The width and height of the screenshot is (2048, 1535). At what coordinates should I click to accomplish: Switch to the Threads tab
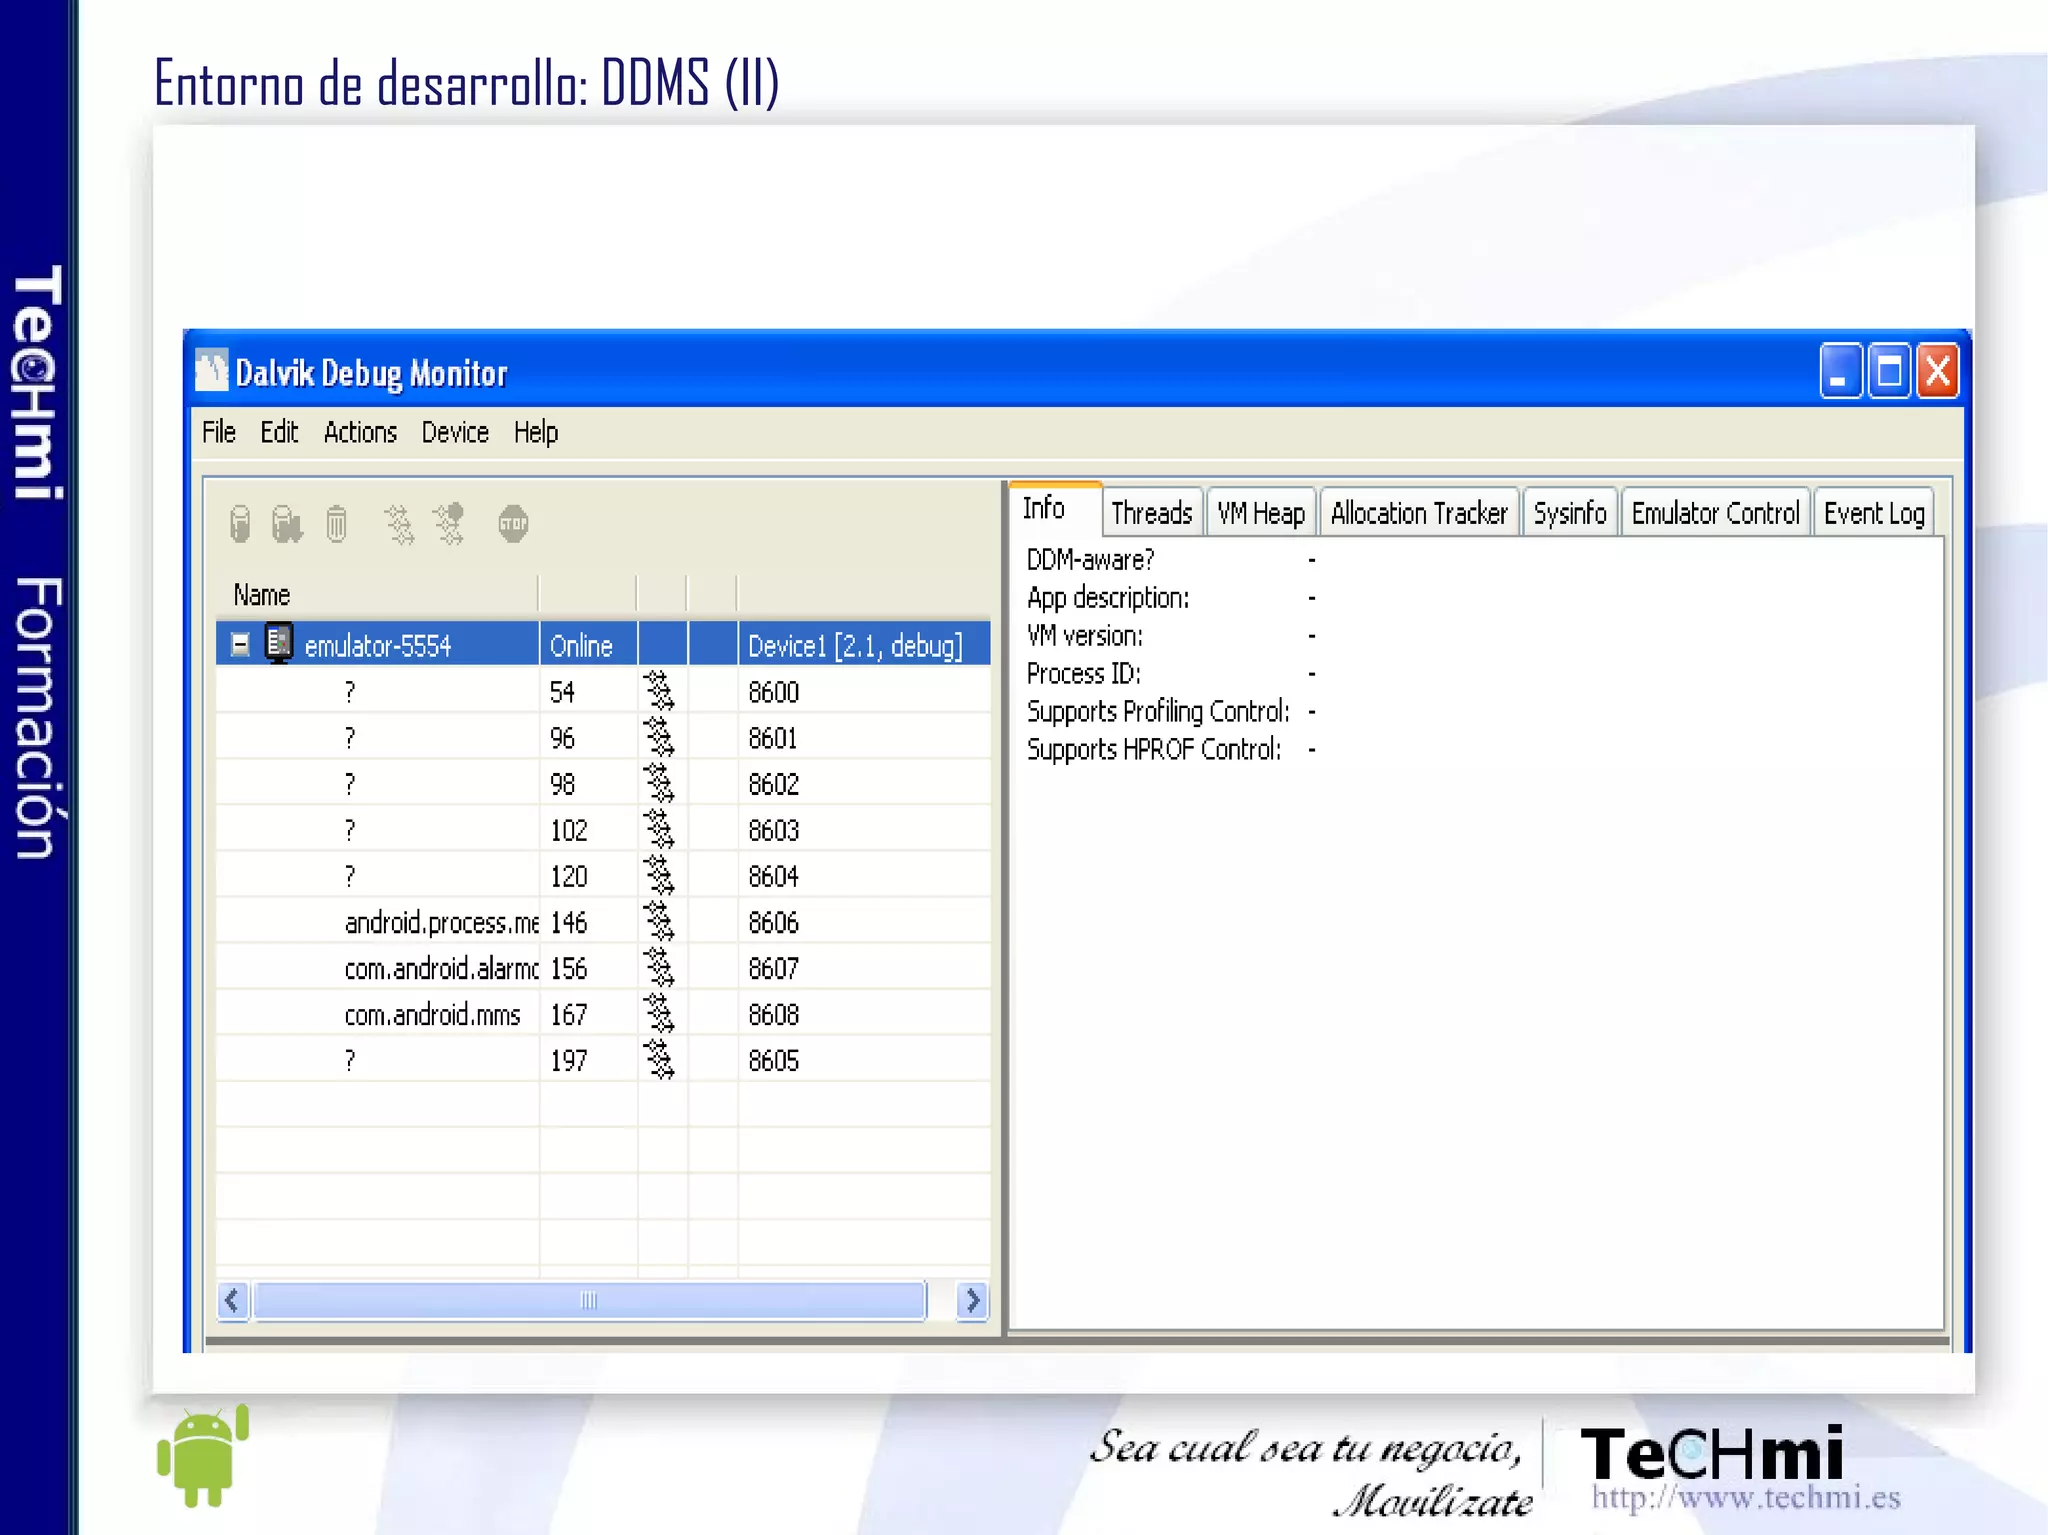[1151, 513]
